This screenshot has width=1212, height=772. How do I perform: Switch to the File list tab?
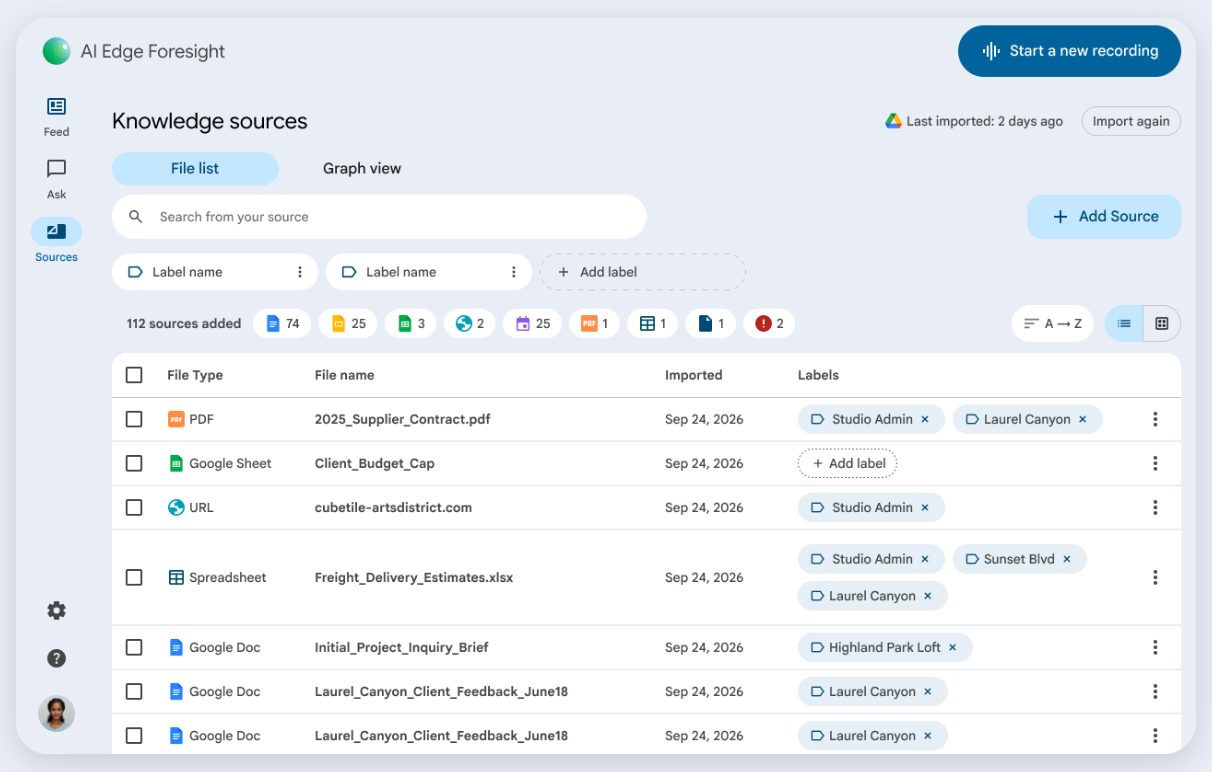[195, 168]
